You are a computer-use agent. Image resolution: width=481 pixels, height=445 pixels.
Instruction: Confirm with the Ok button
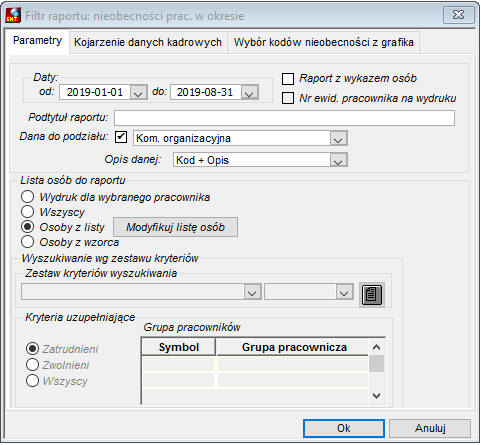(x=344, y=428)
